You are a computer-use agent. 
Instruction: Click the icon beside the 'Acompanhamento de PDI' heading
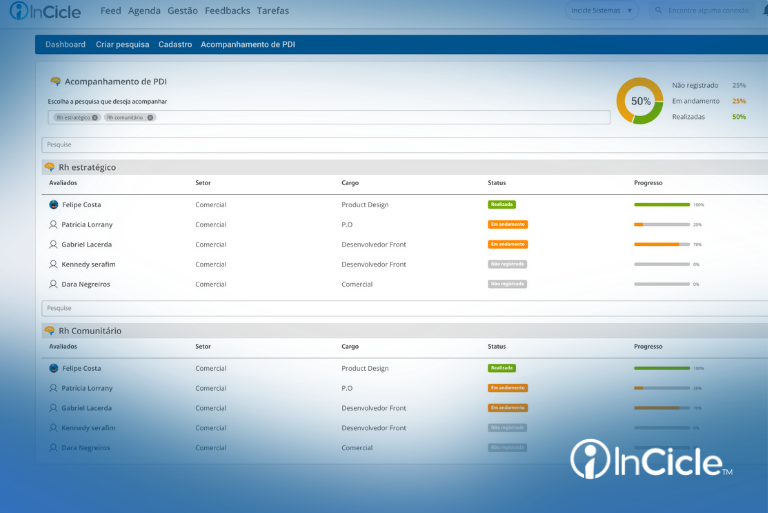pos(56,81)
